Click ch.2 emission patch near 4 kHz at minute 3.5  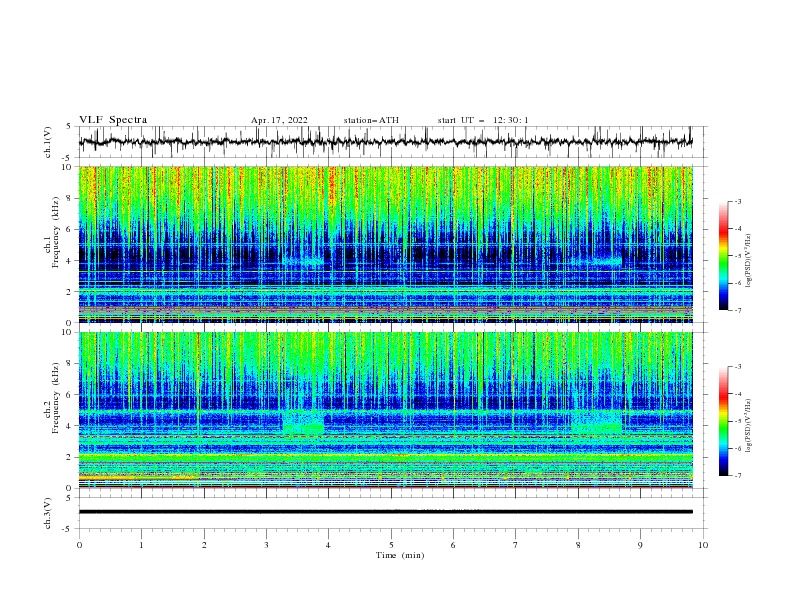(303, 423)
